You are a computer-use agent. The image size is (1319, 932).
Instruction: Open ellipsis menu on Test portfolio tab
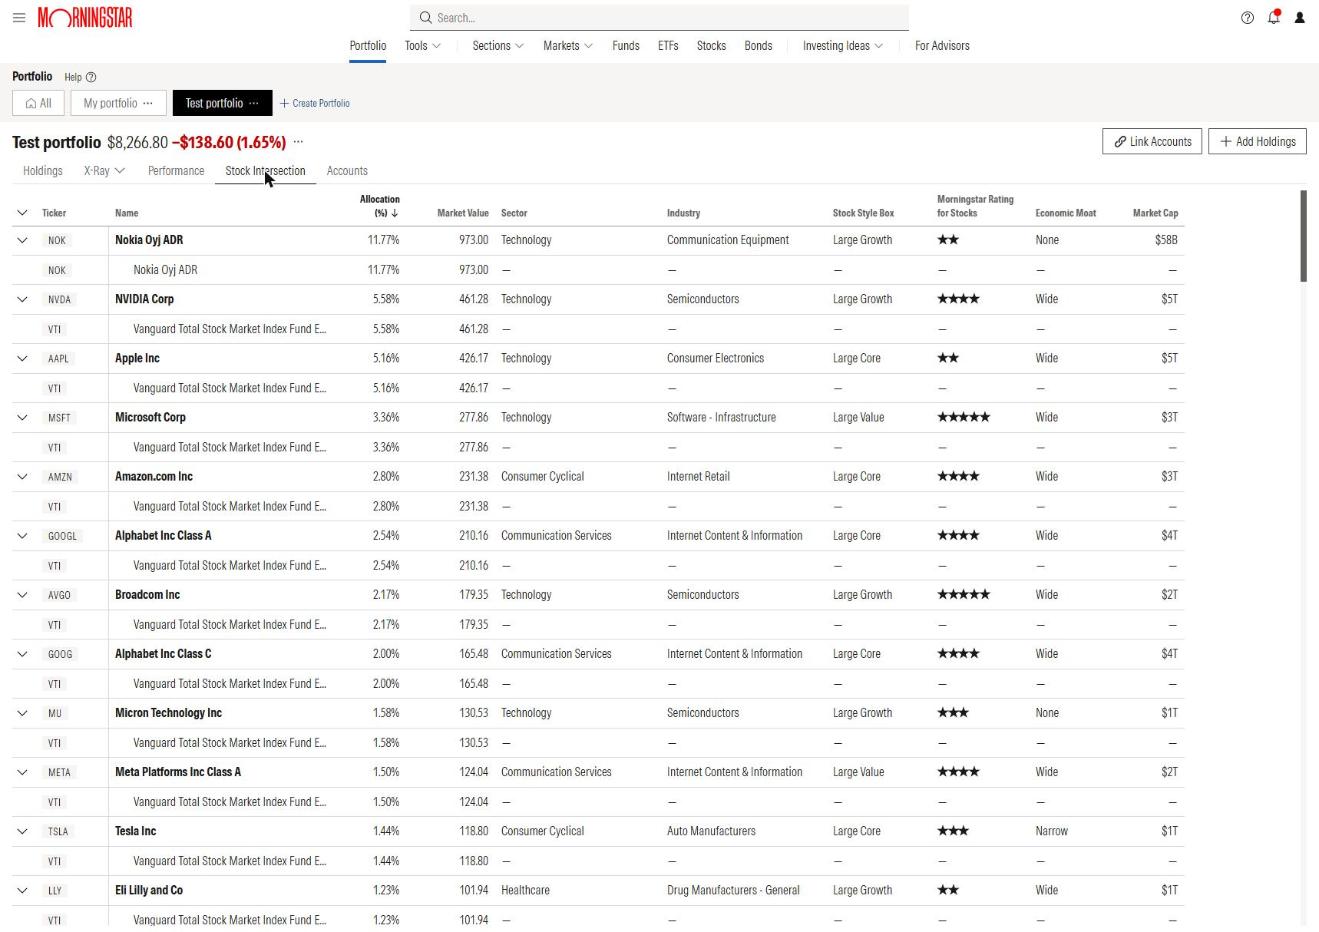(254, 103)
